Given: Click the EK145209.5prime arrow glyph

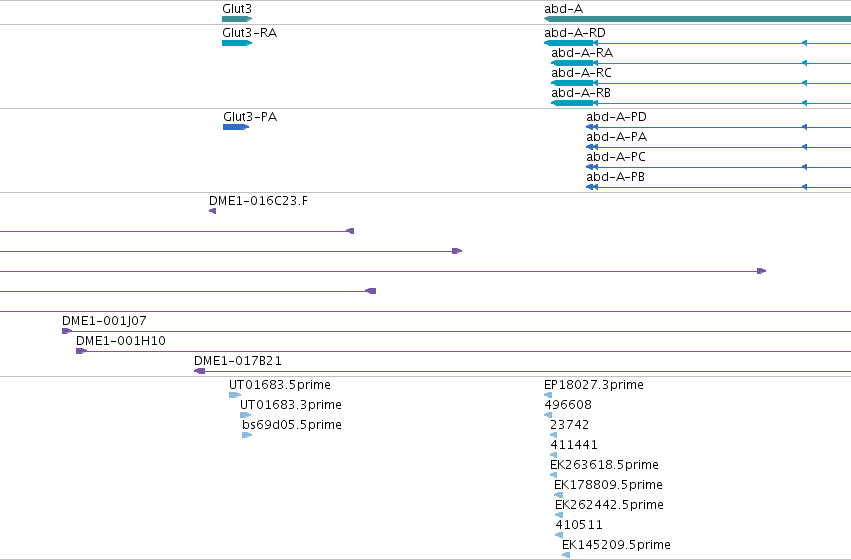Looking at the screenshot, I should pos(566,555).
